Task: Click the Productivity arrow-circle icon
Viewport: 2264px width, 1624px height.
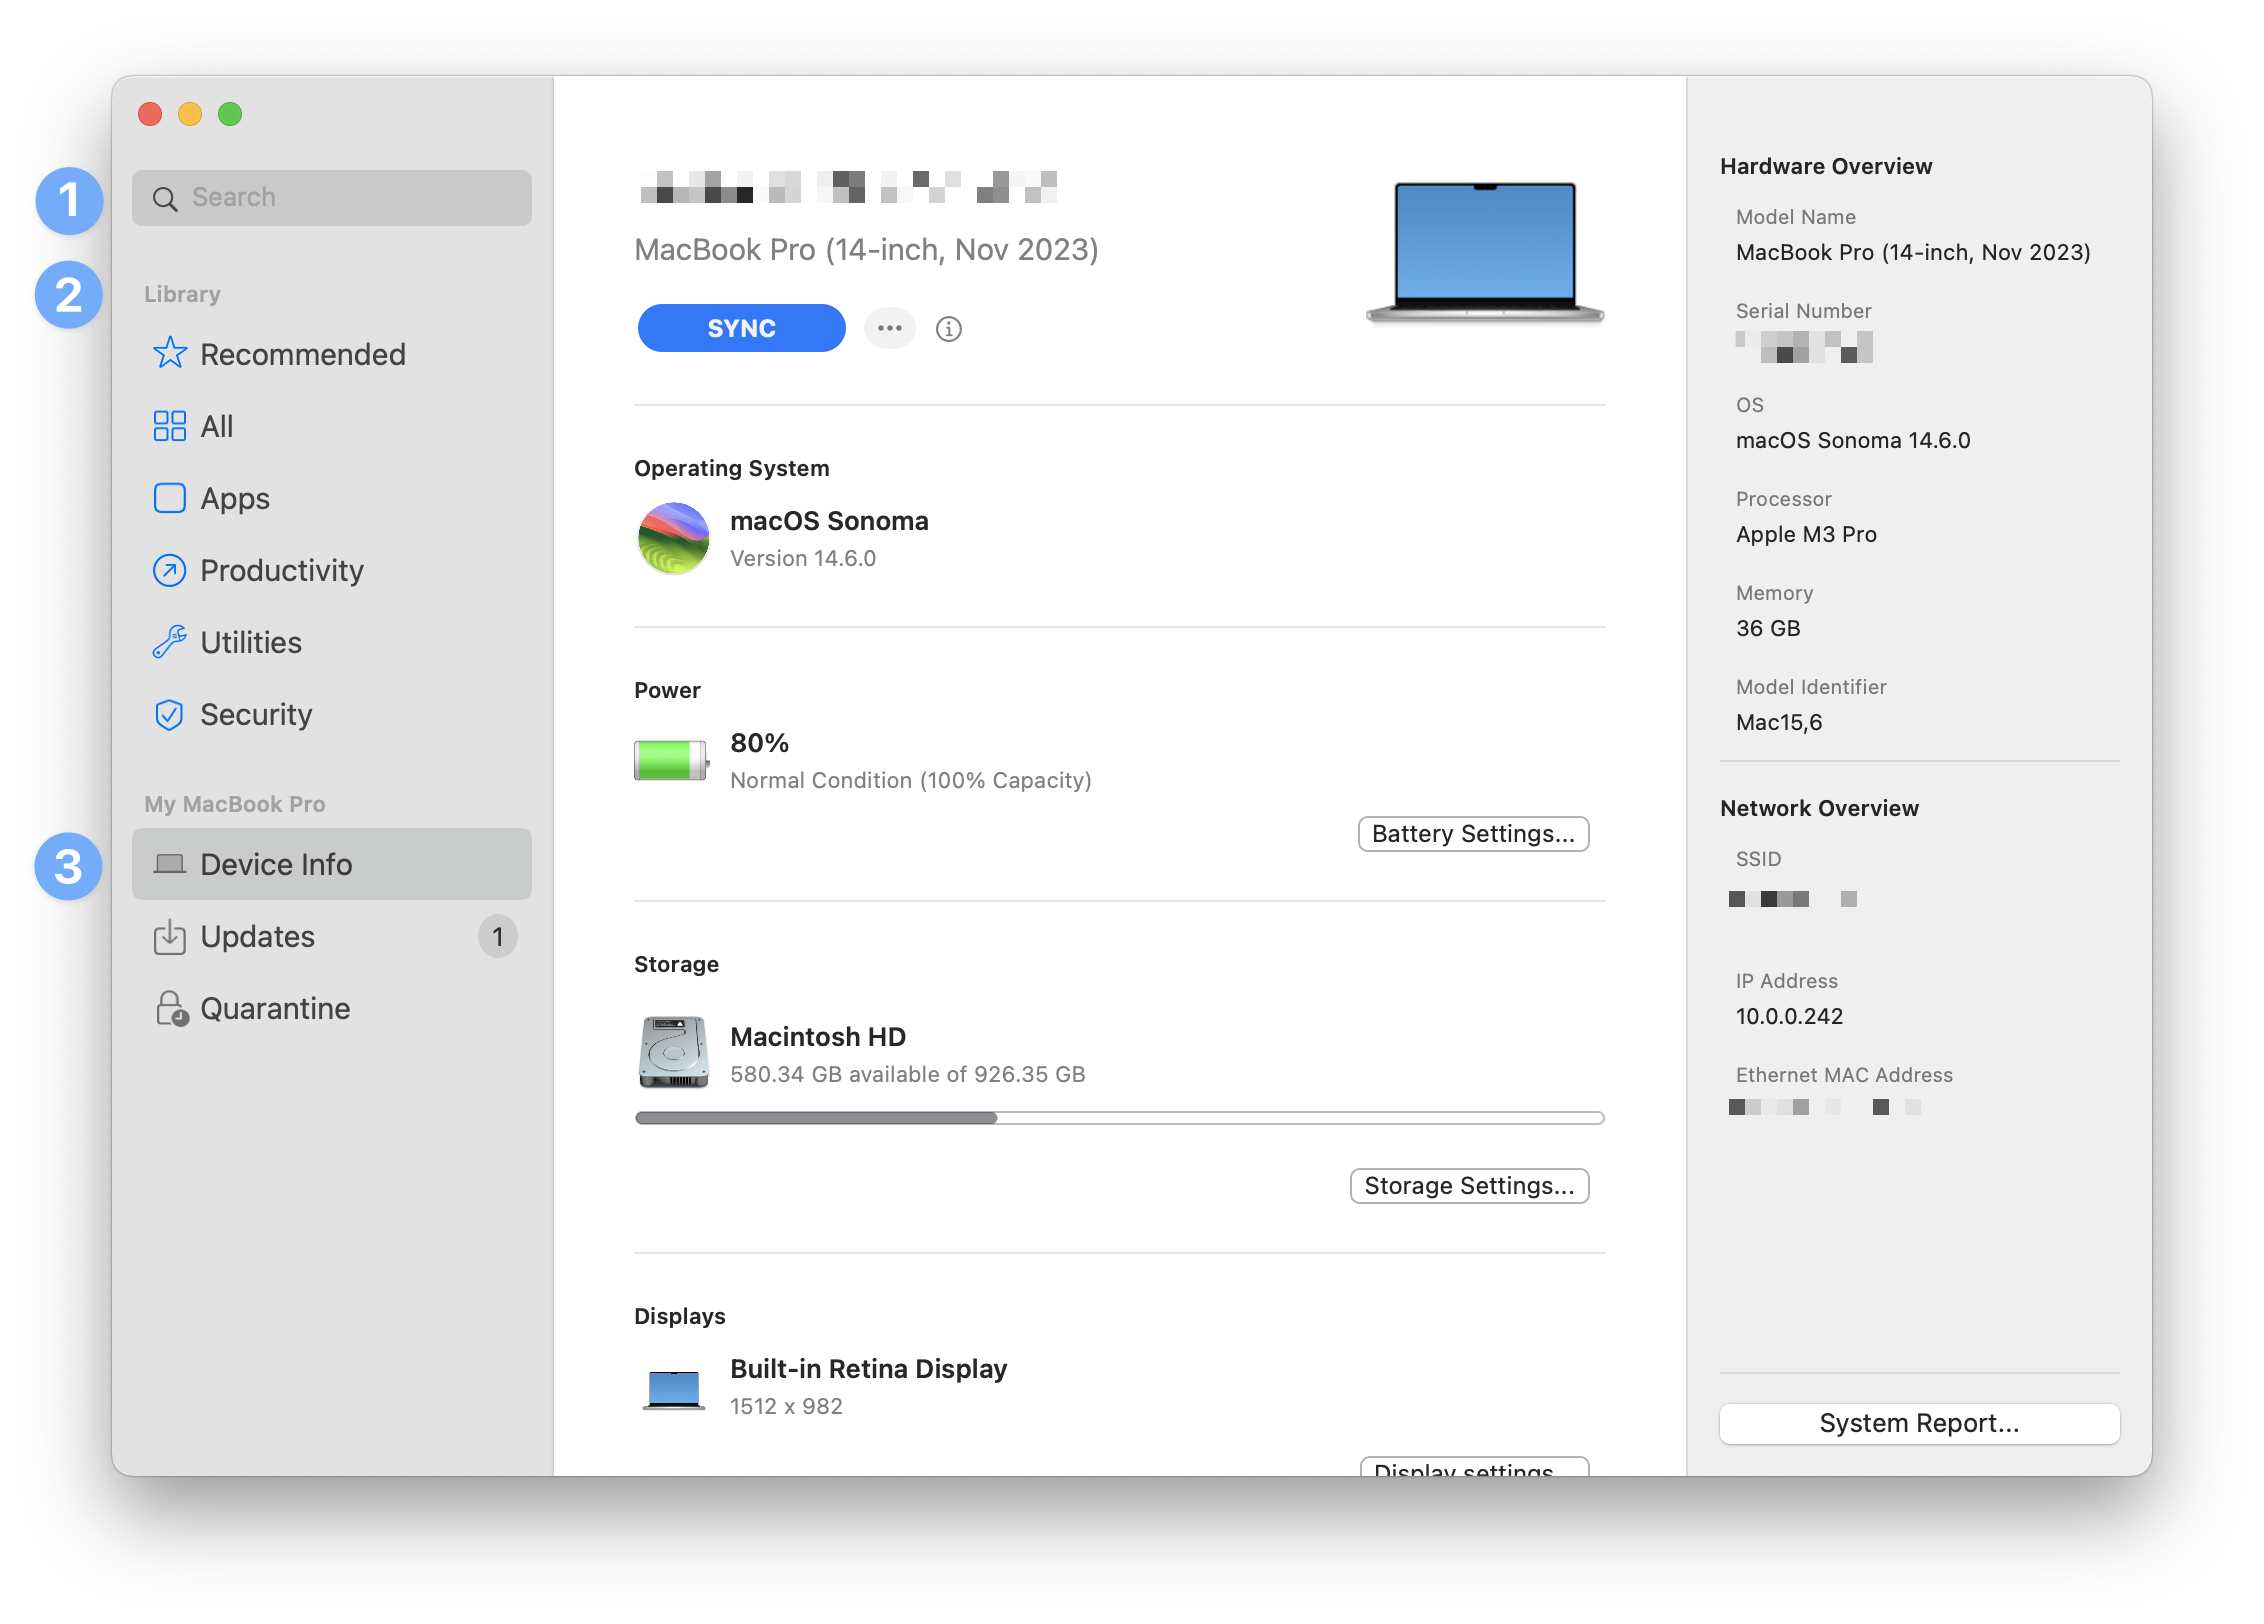Action: point(169,570)
